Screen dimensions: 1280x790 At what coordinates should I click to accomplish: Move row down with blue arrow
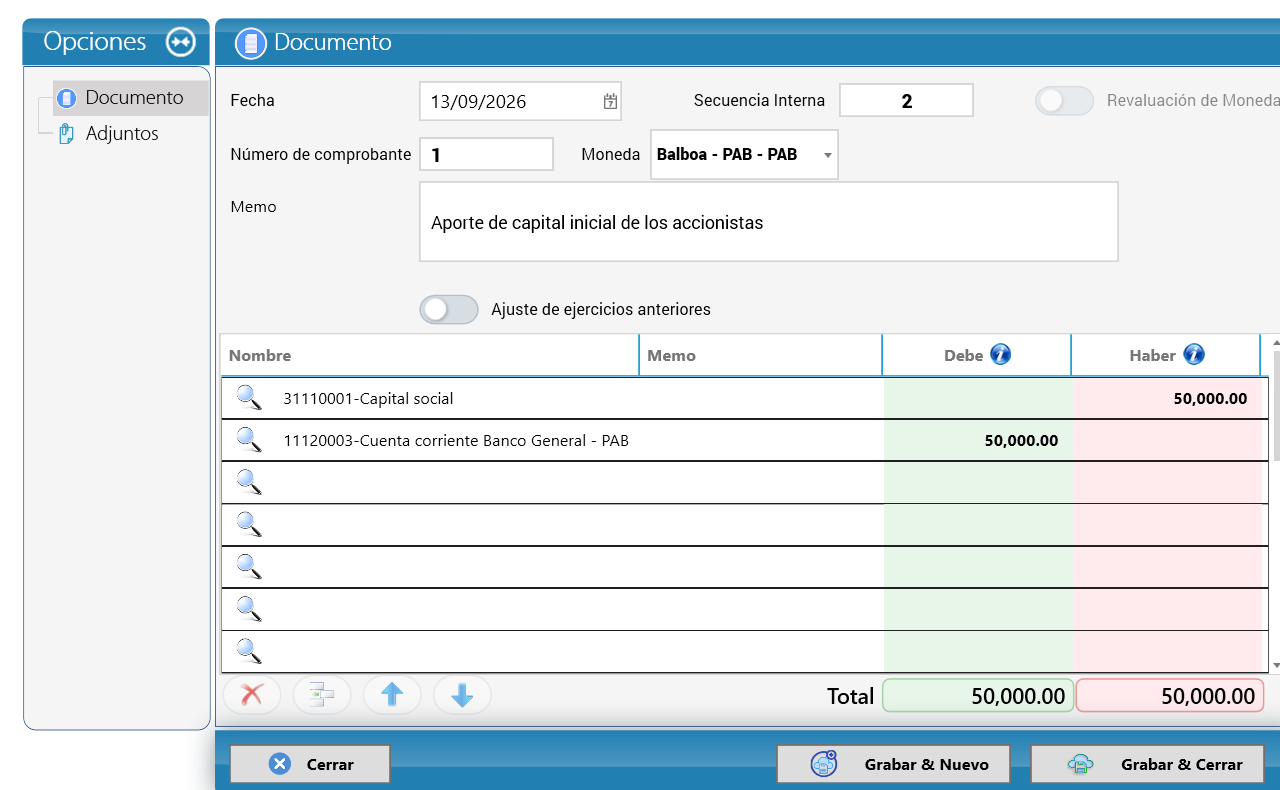point(462,695)
